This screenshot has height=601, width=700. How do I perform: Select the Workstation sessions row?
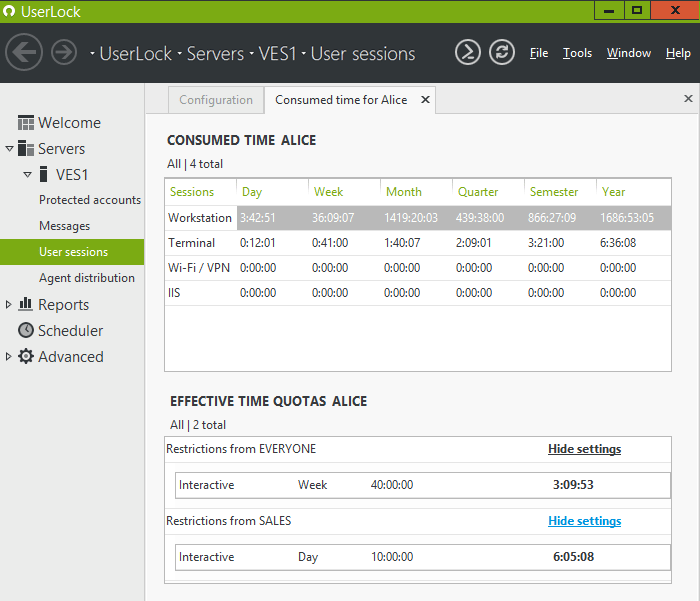click(418, 218)
